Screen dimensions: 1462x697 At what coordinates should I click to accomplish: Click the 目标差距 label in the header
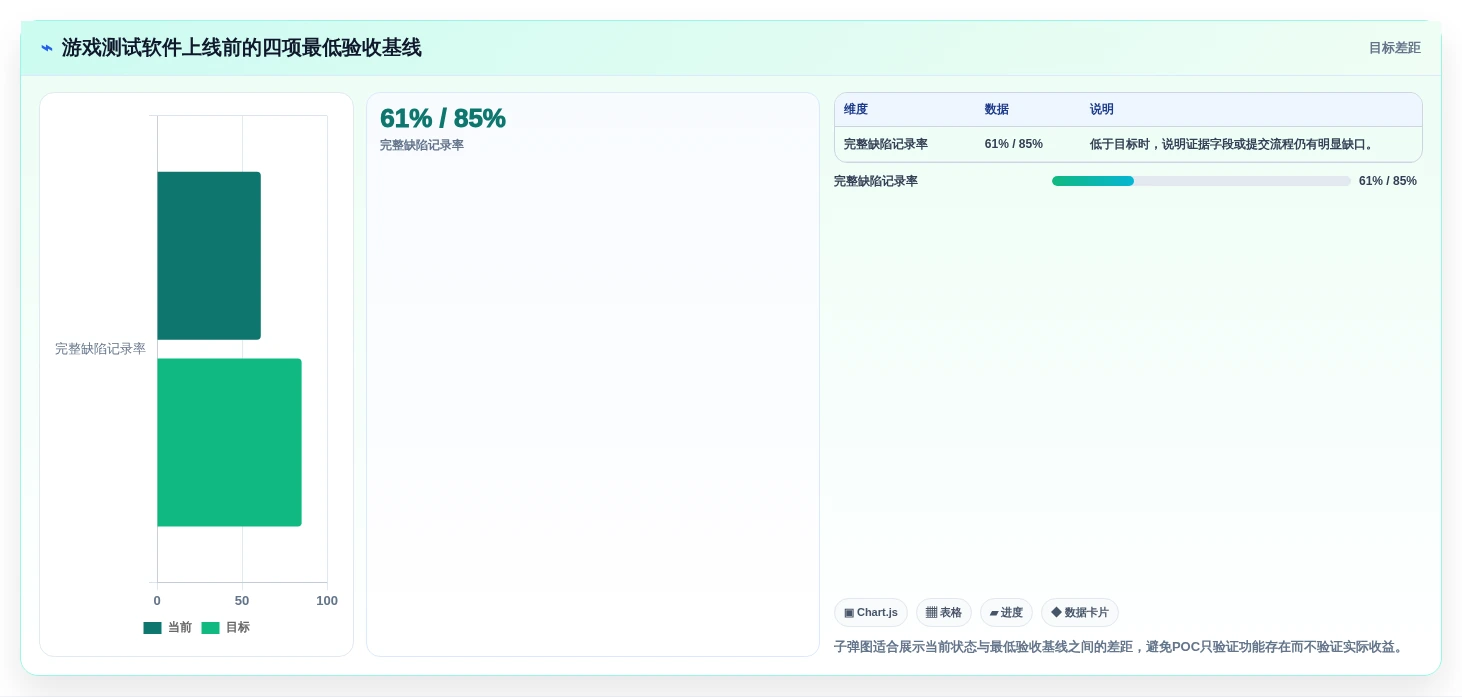tap(1394, 48)
